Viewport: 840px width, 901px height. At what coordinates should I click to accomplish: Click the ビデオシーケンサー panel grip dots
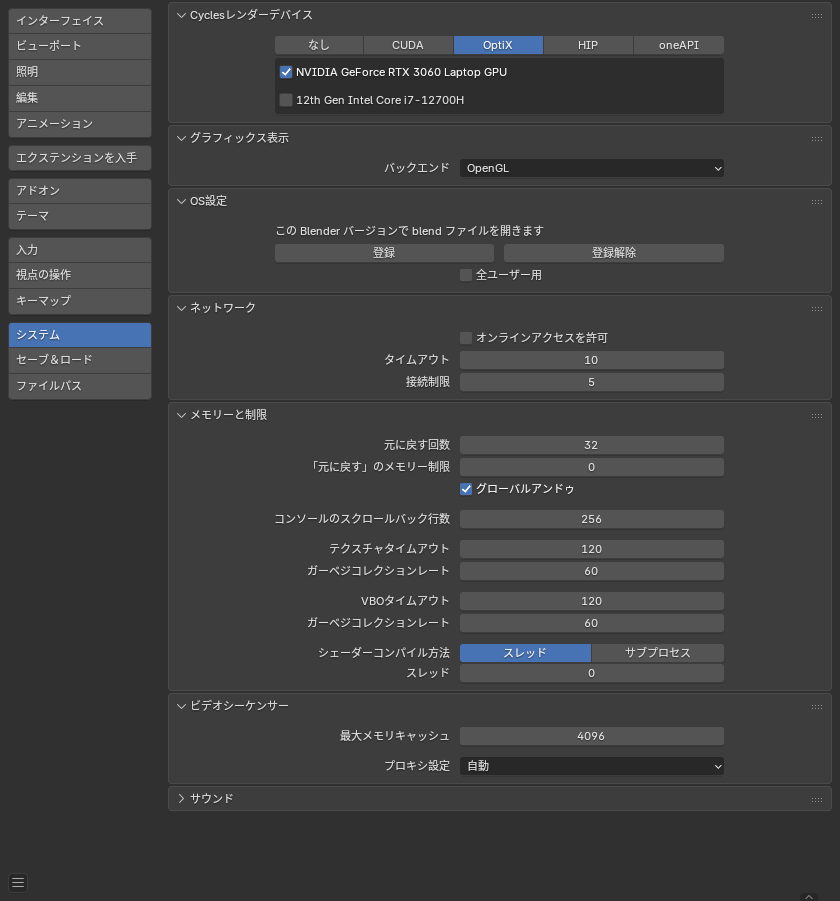coord(817,706)
